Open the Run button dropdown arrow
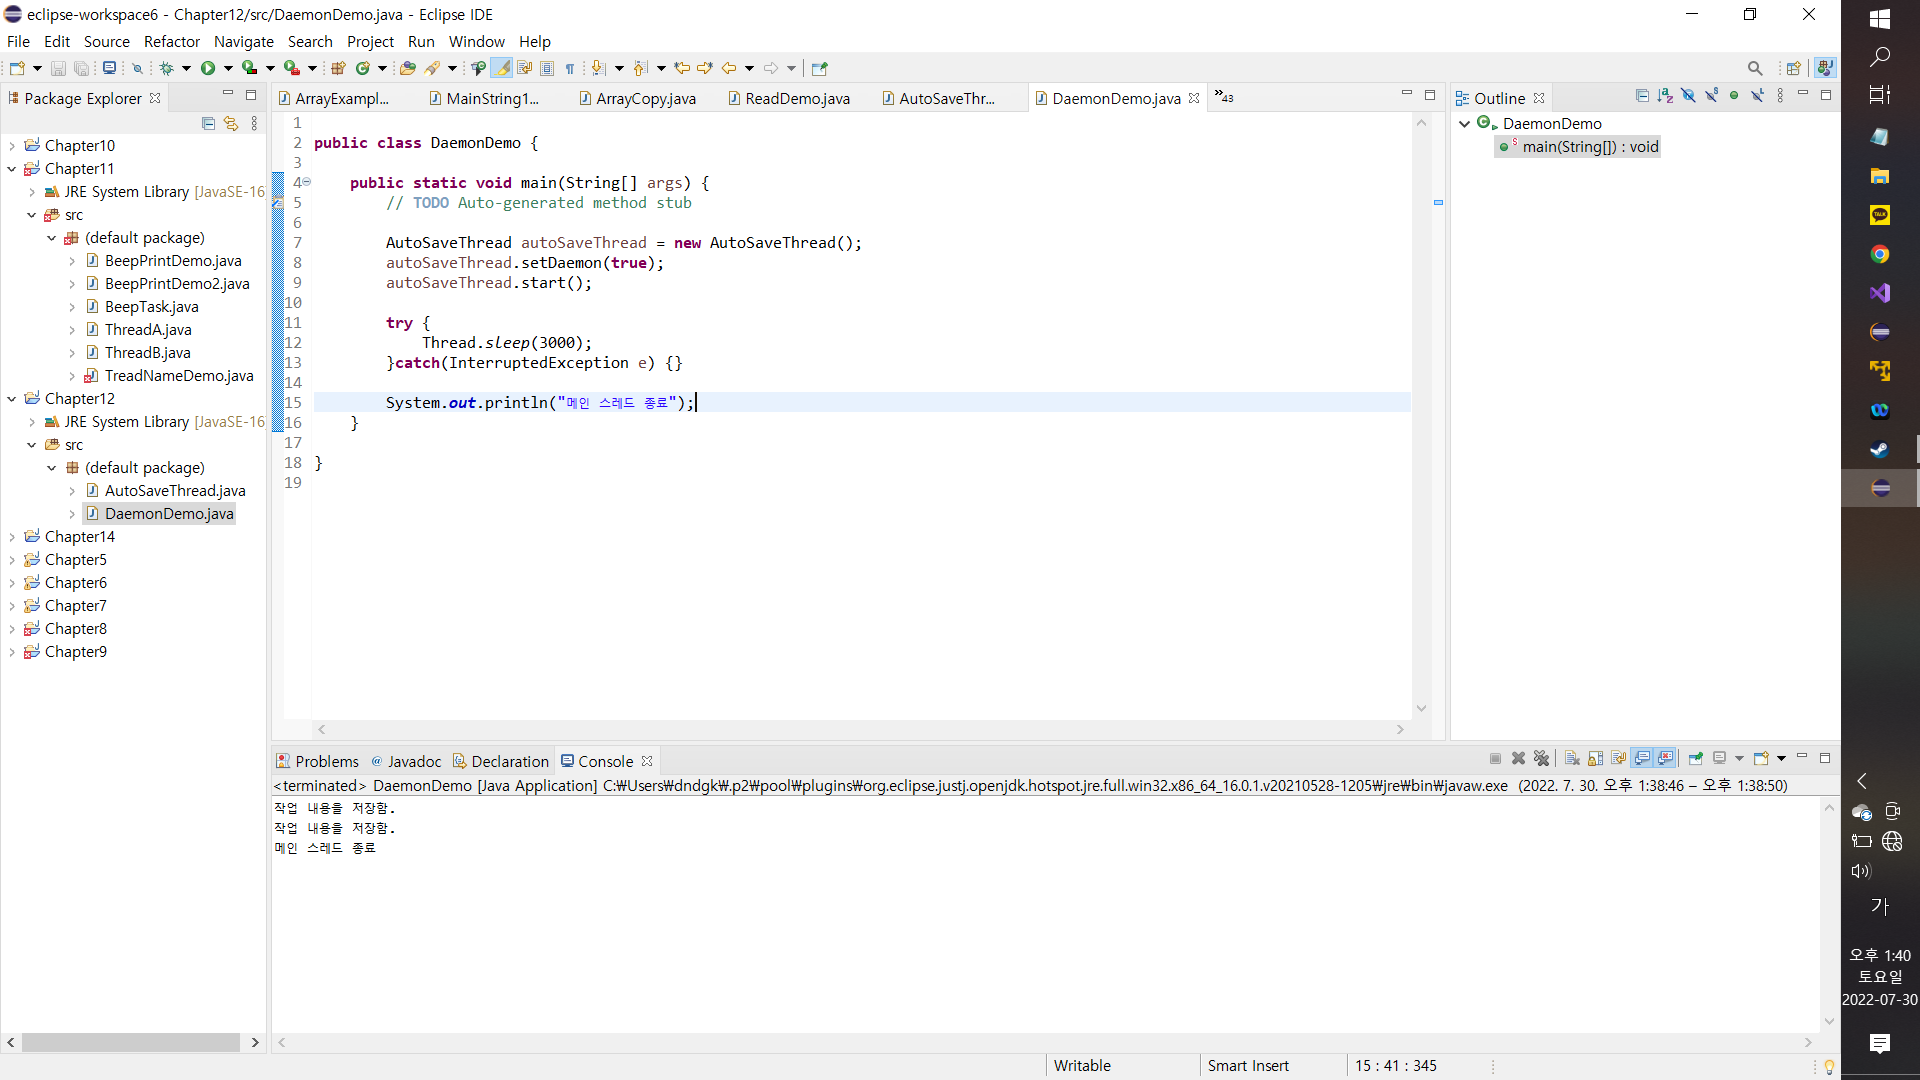Screen dimensions: 1920x1080 pyautogui.click(x=228, y=68)
